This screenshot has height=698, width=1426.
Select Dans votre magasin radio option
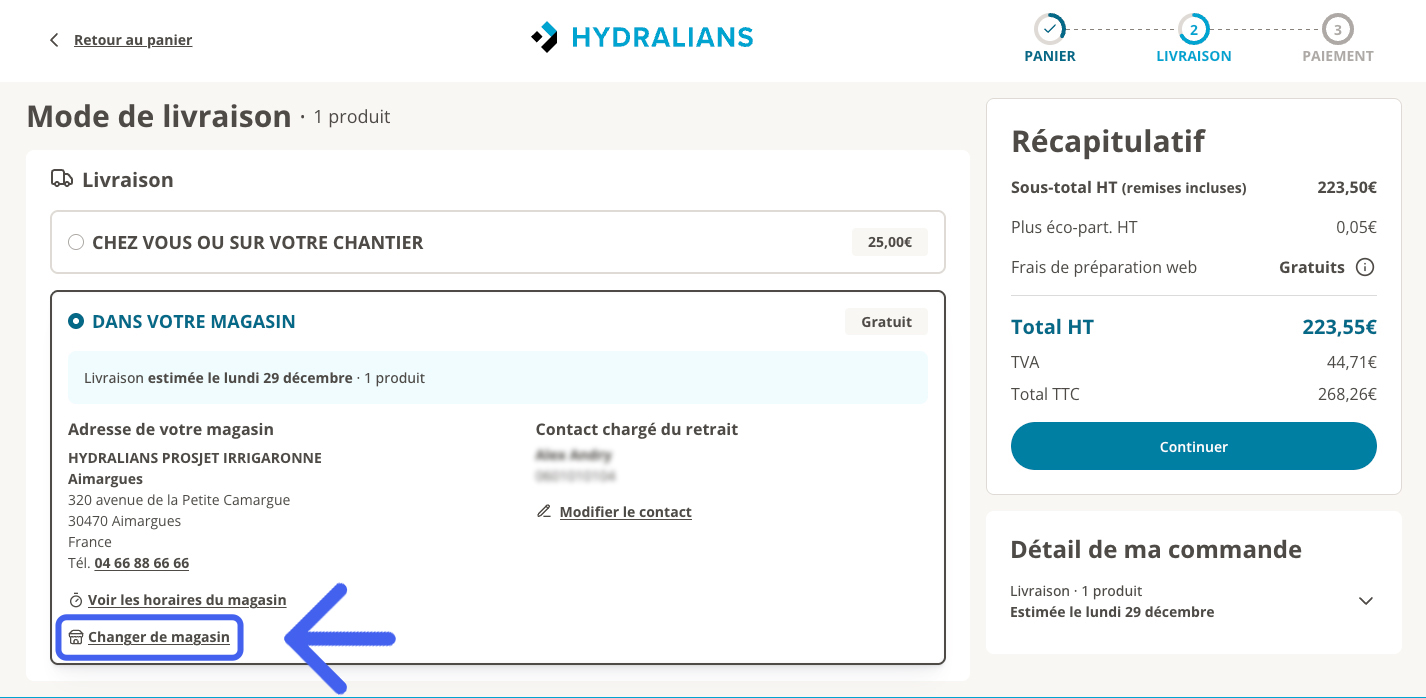(x=76, y=322)
